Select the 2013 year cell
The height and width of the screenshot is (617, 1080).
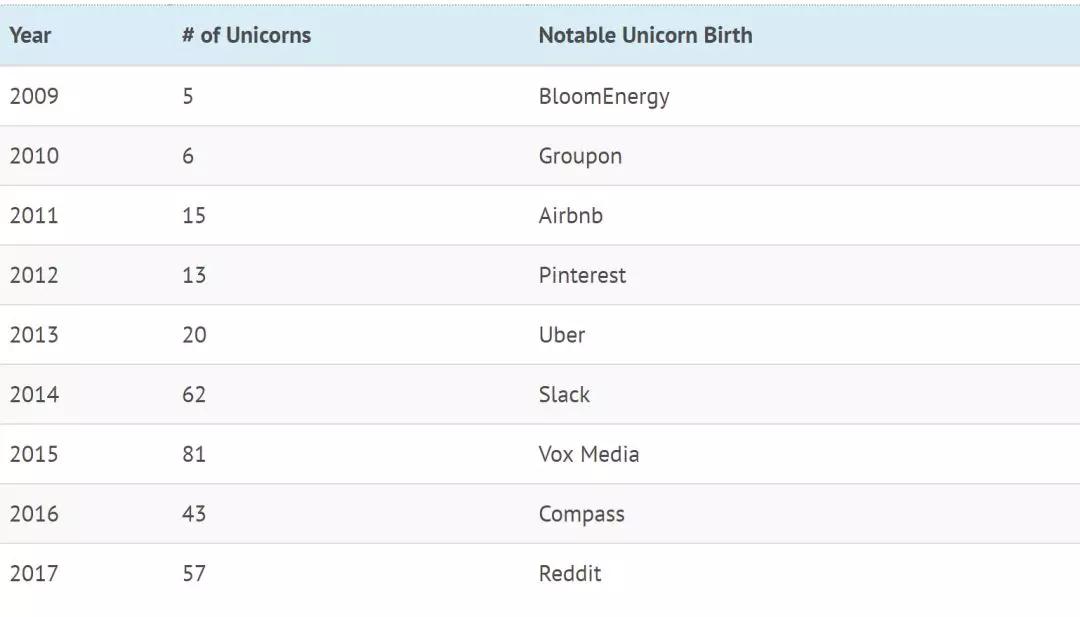pos(34,335)
